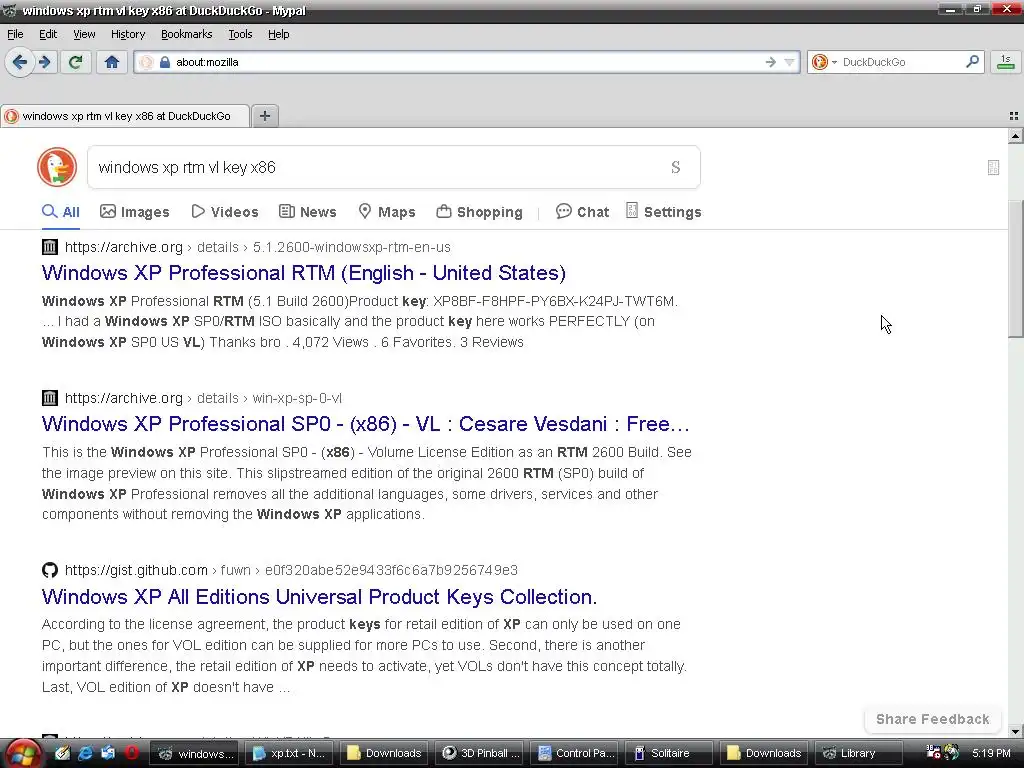Click the magnifier in browser search box

click(x=972, y=61)
